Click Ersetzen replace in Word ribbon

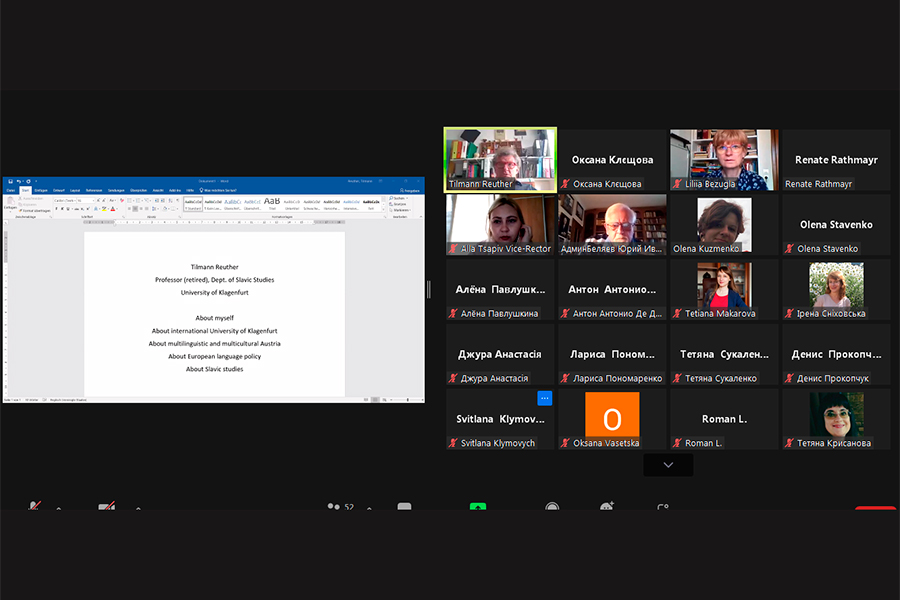(398, 204)
